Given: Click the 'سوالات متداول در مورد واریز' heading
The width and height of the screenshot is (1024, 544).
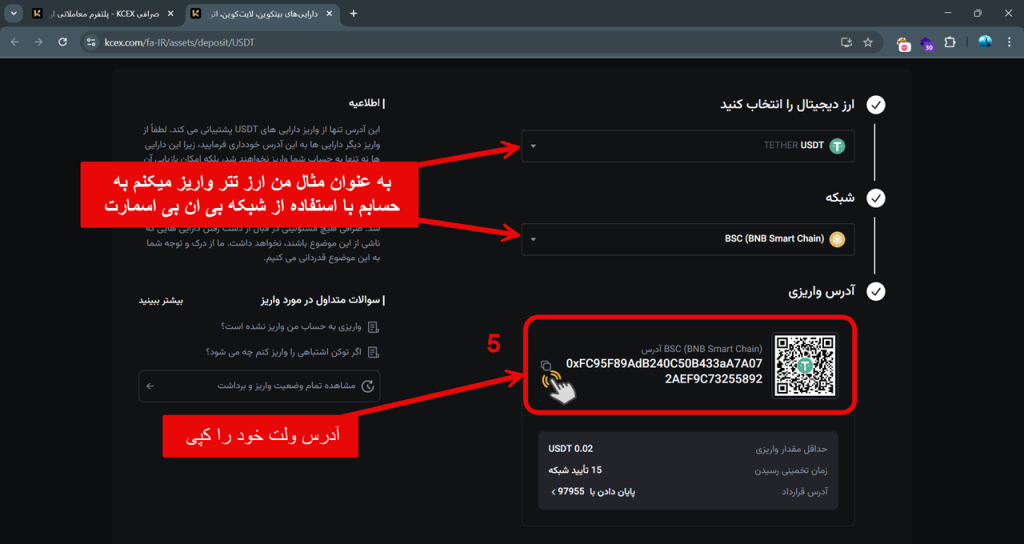Looking at the screenshot, I should [x=323, y=300].
